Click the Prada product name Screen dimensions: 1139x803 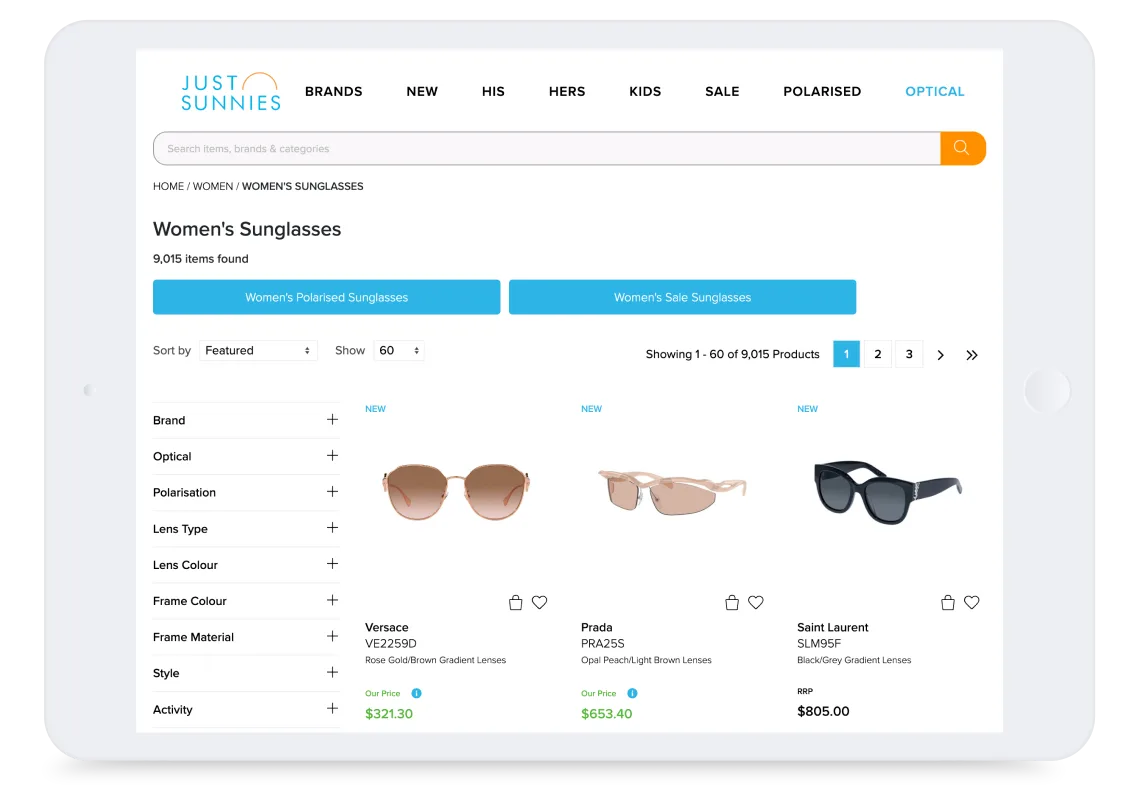click(x=596, y=627)
